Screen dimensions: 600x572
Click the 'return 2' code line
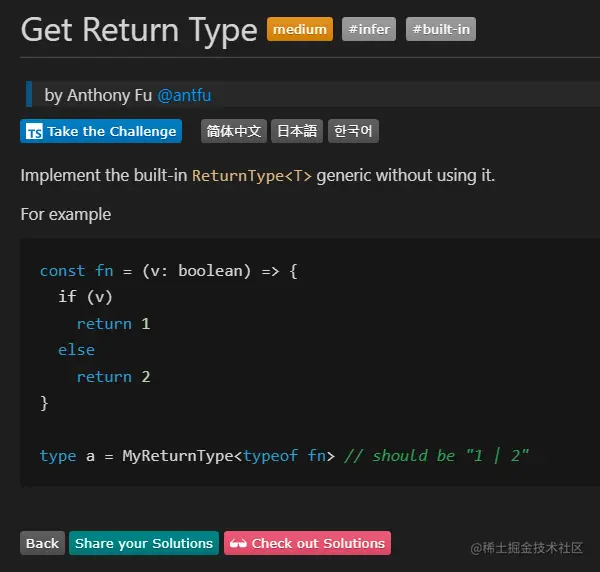(x=113, y=376)
